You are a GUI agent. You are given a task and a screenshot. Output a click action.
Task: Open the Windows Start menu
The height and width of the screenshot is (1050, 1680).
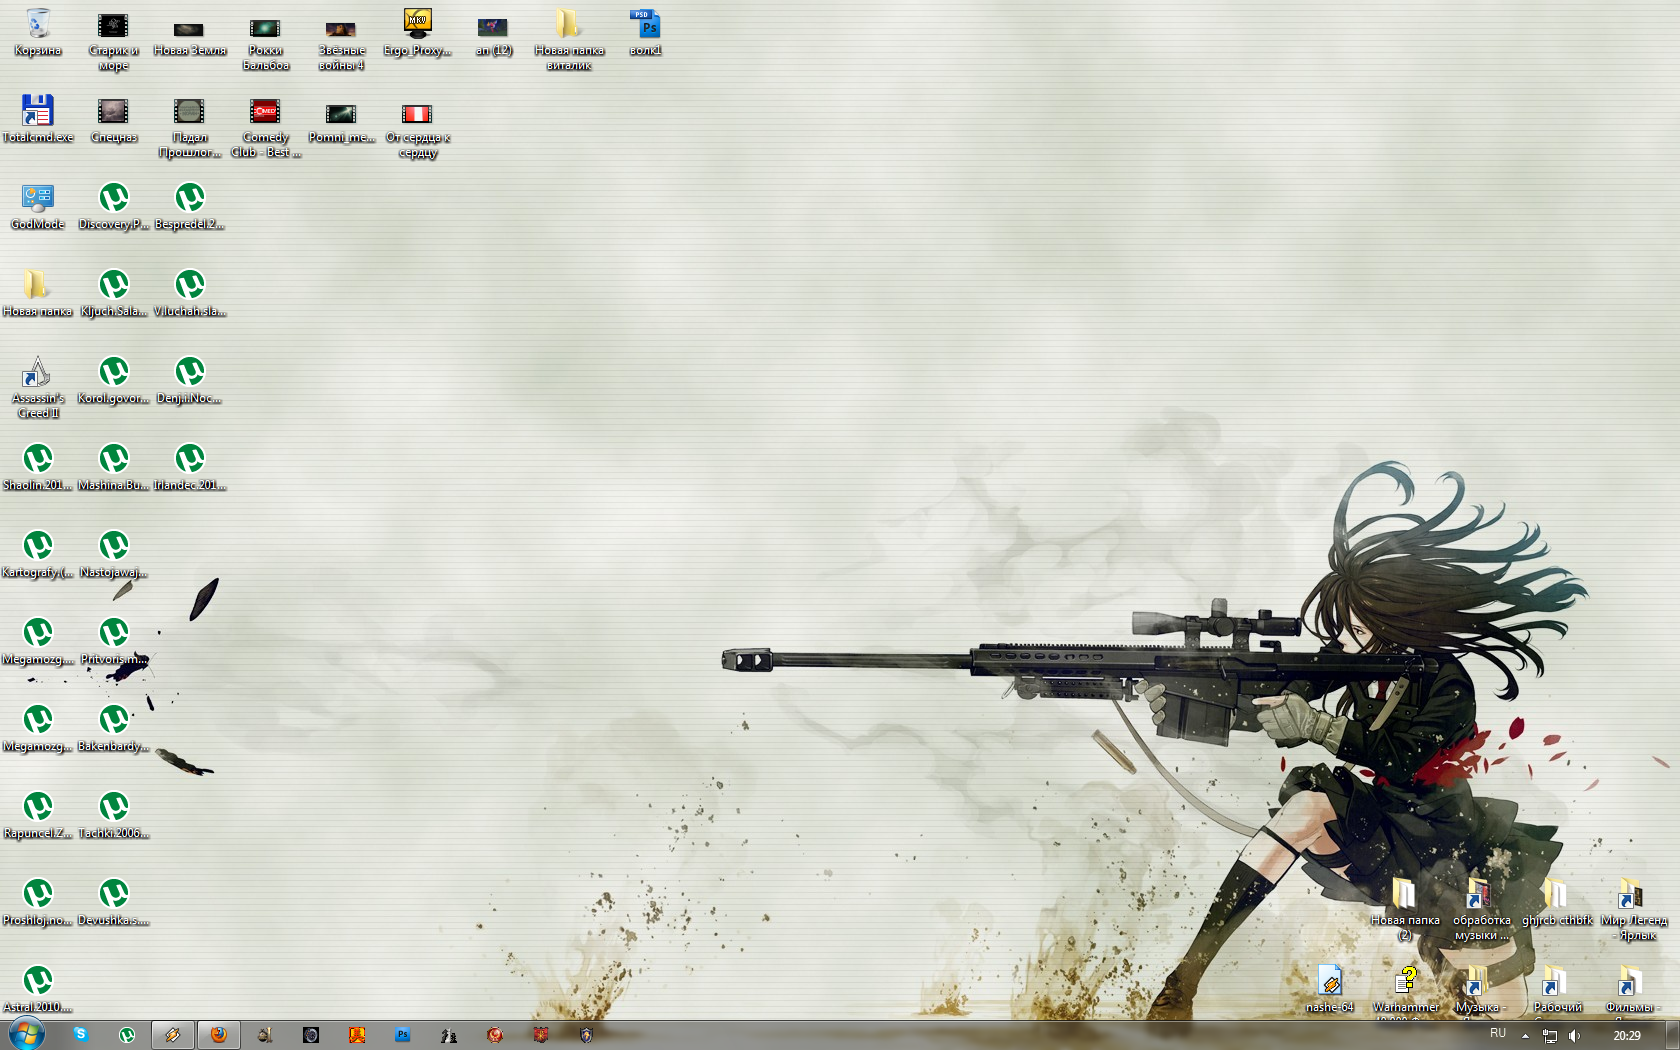(26, 1034)
